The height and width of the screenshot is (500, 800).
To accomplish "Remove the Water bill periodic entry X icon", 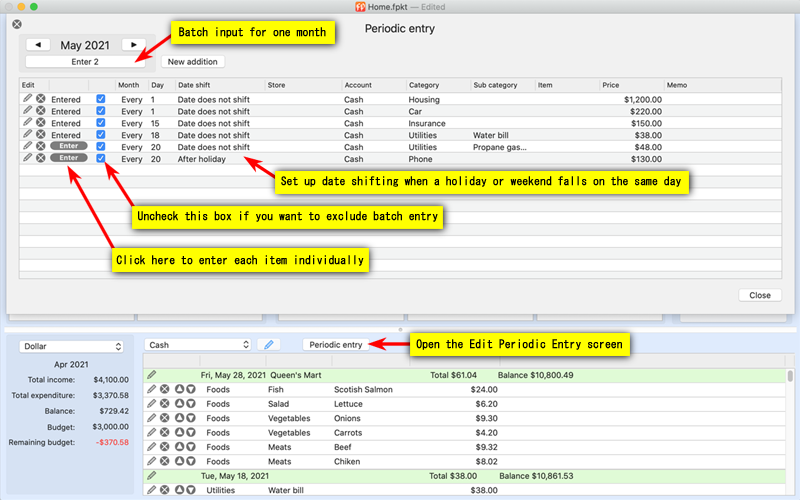I will point(41,135).
